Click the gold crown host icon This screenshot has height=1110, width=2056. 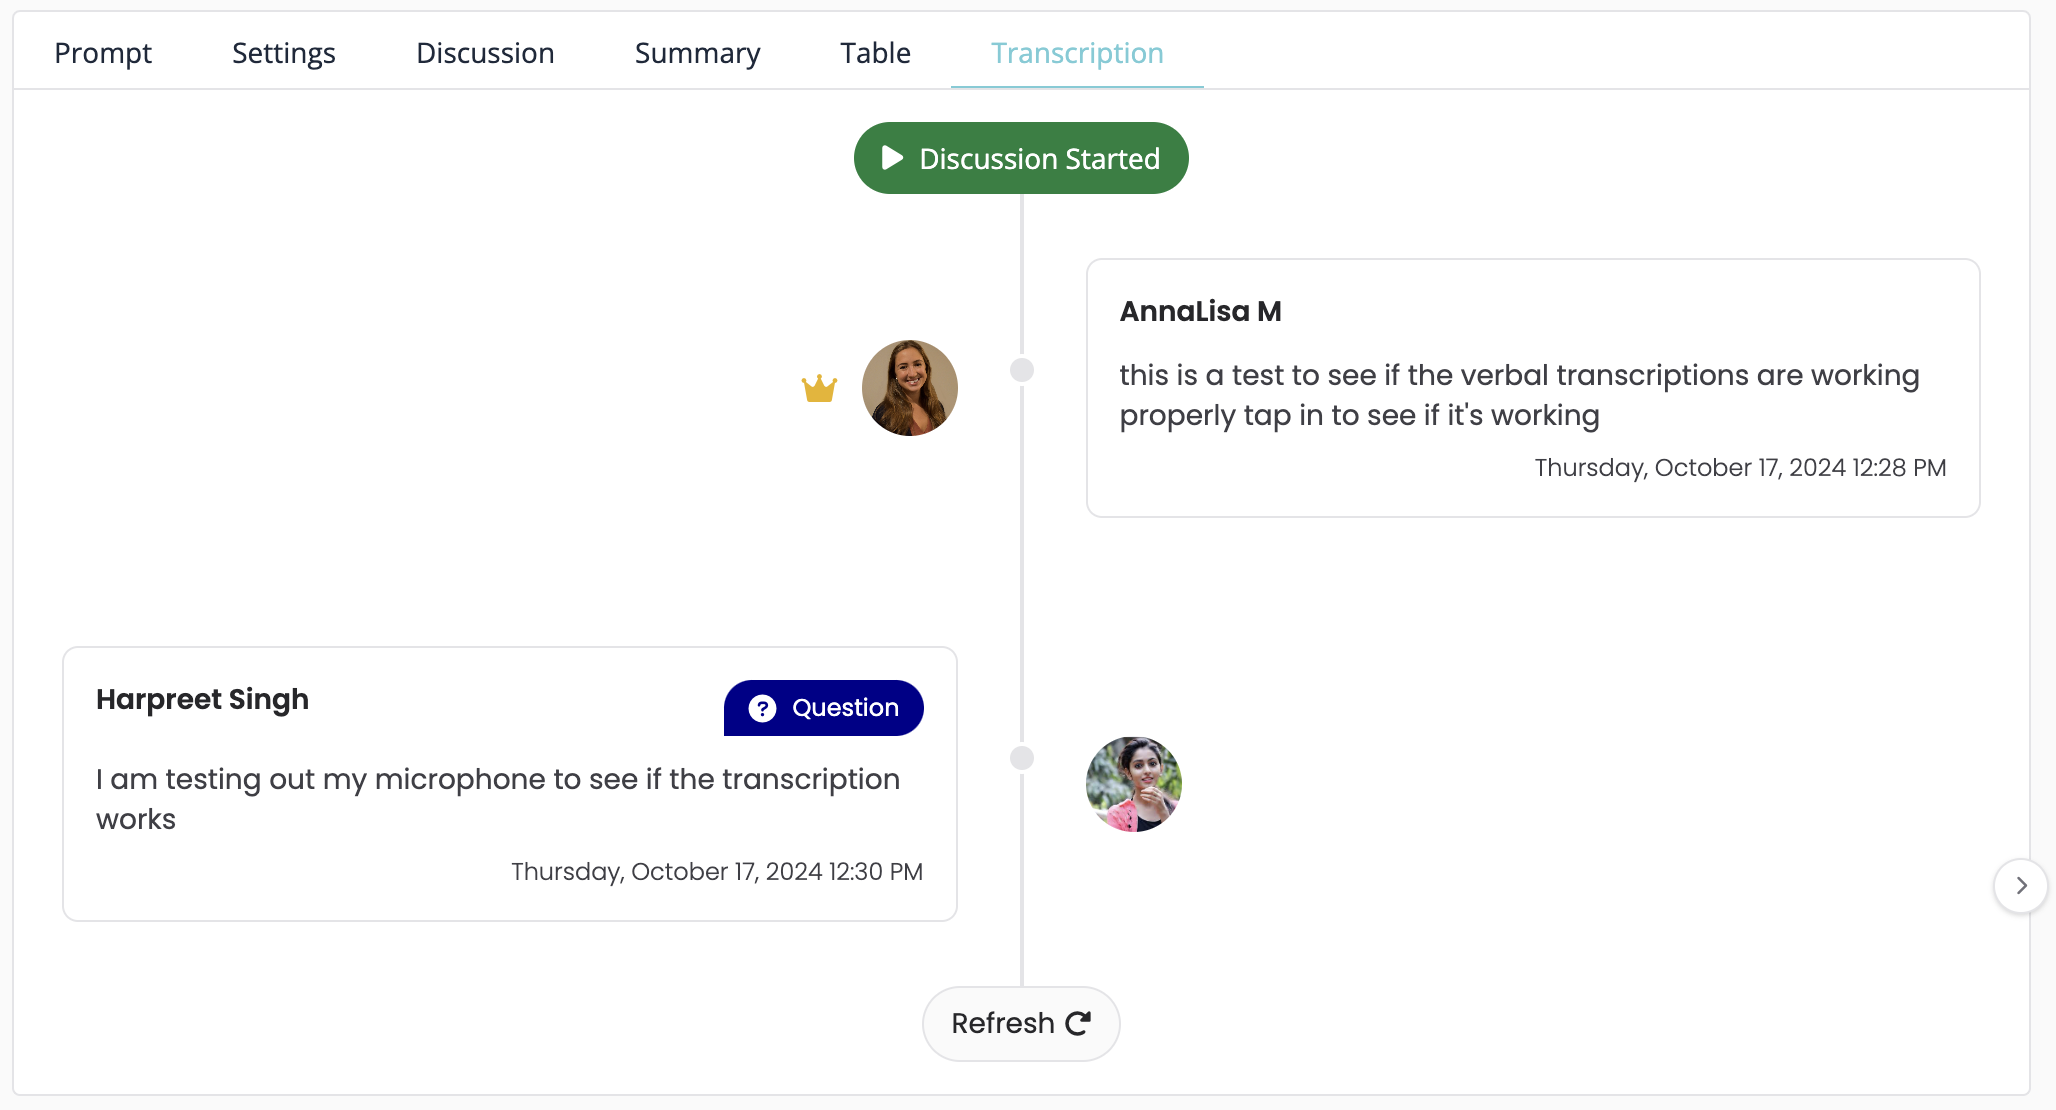(x=819, y=388)
